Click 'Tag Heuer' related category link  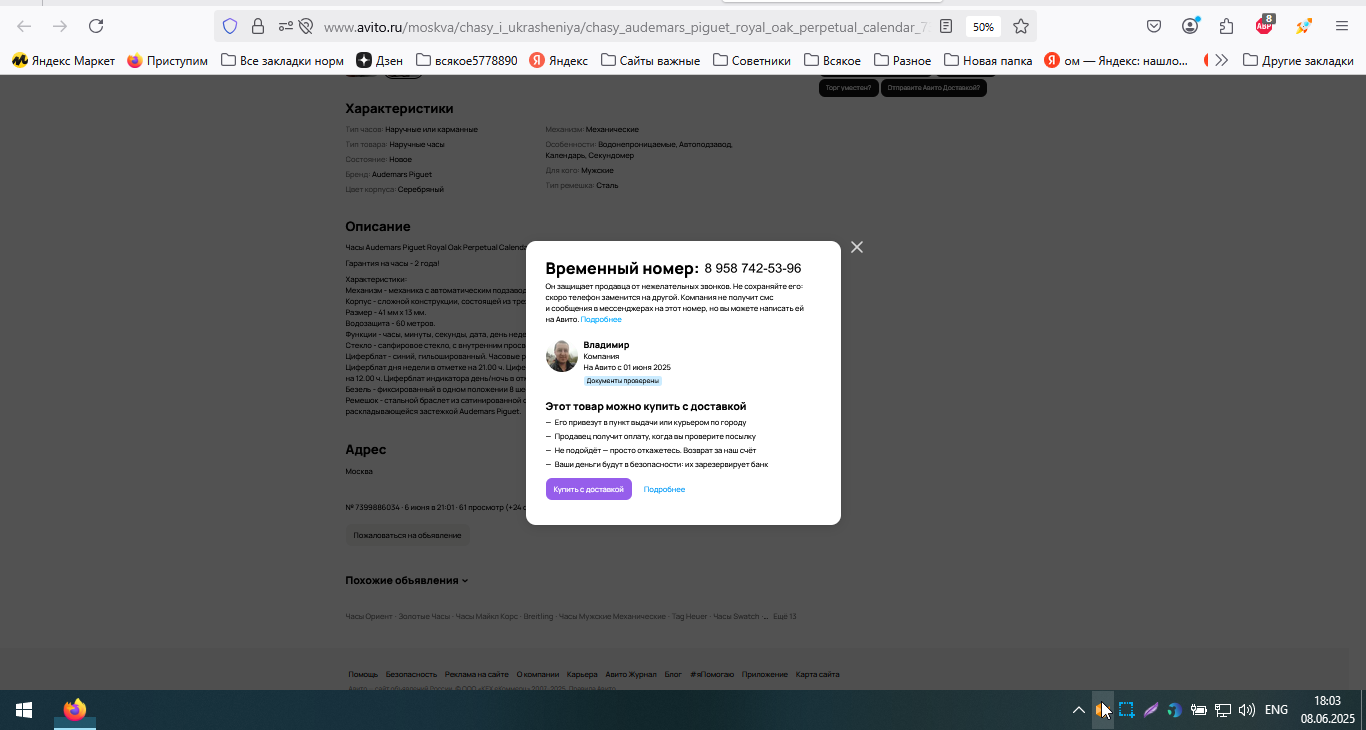tap(689, 616)
